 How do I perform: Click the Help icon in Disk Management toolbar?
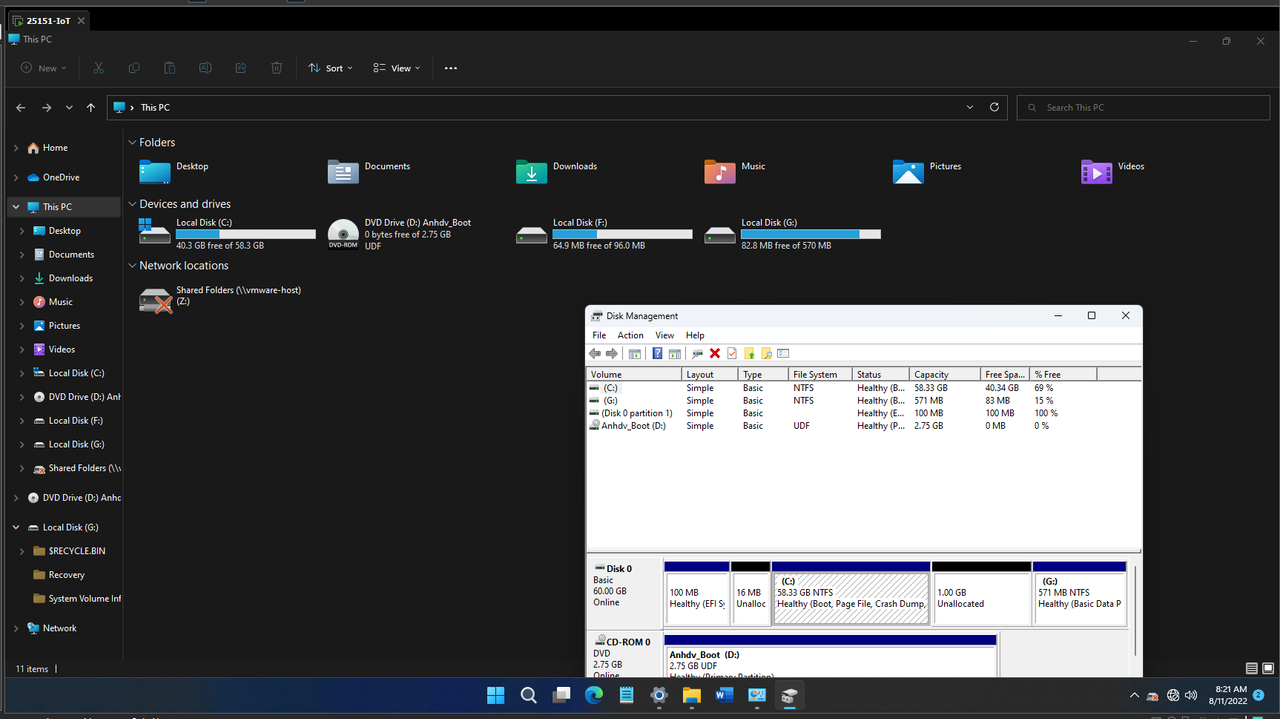pos(657,353)
